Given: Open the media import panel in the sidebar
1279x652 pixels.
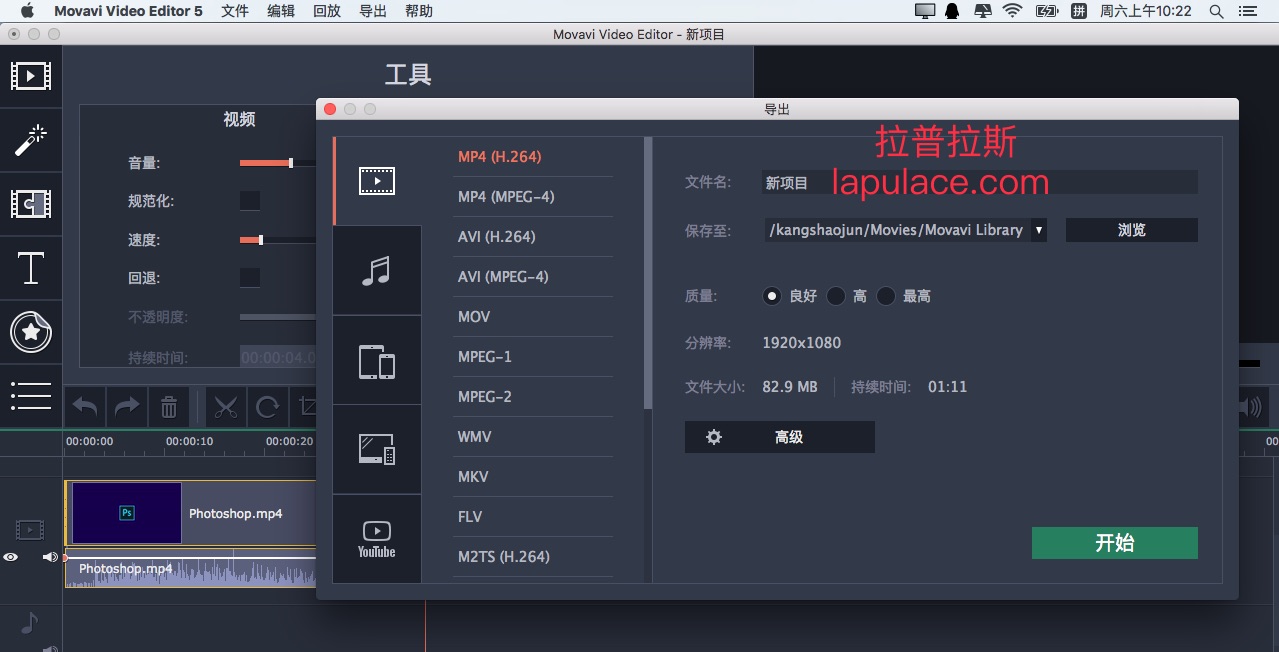Looking at the screenshot, I should click(x=30, y=75).
